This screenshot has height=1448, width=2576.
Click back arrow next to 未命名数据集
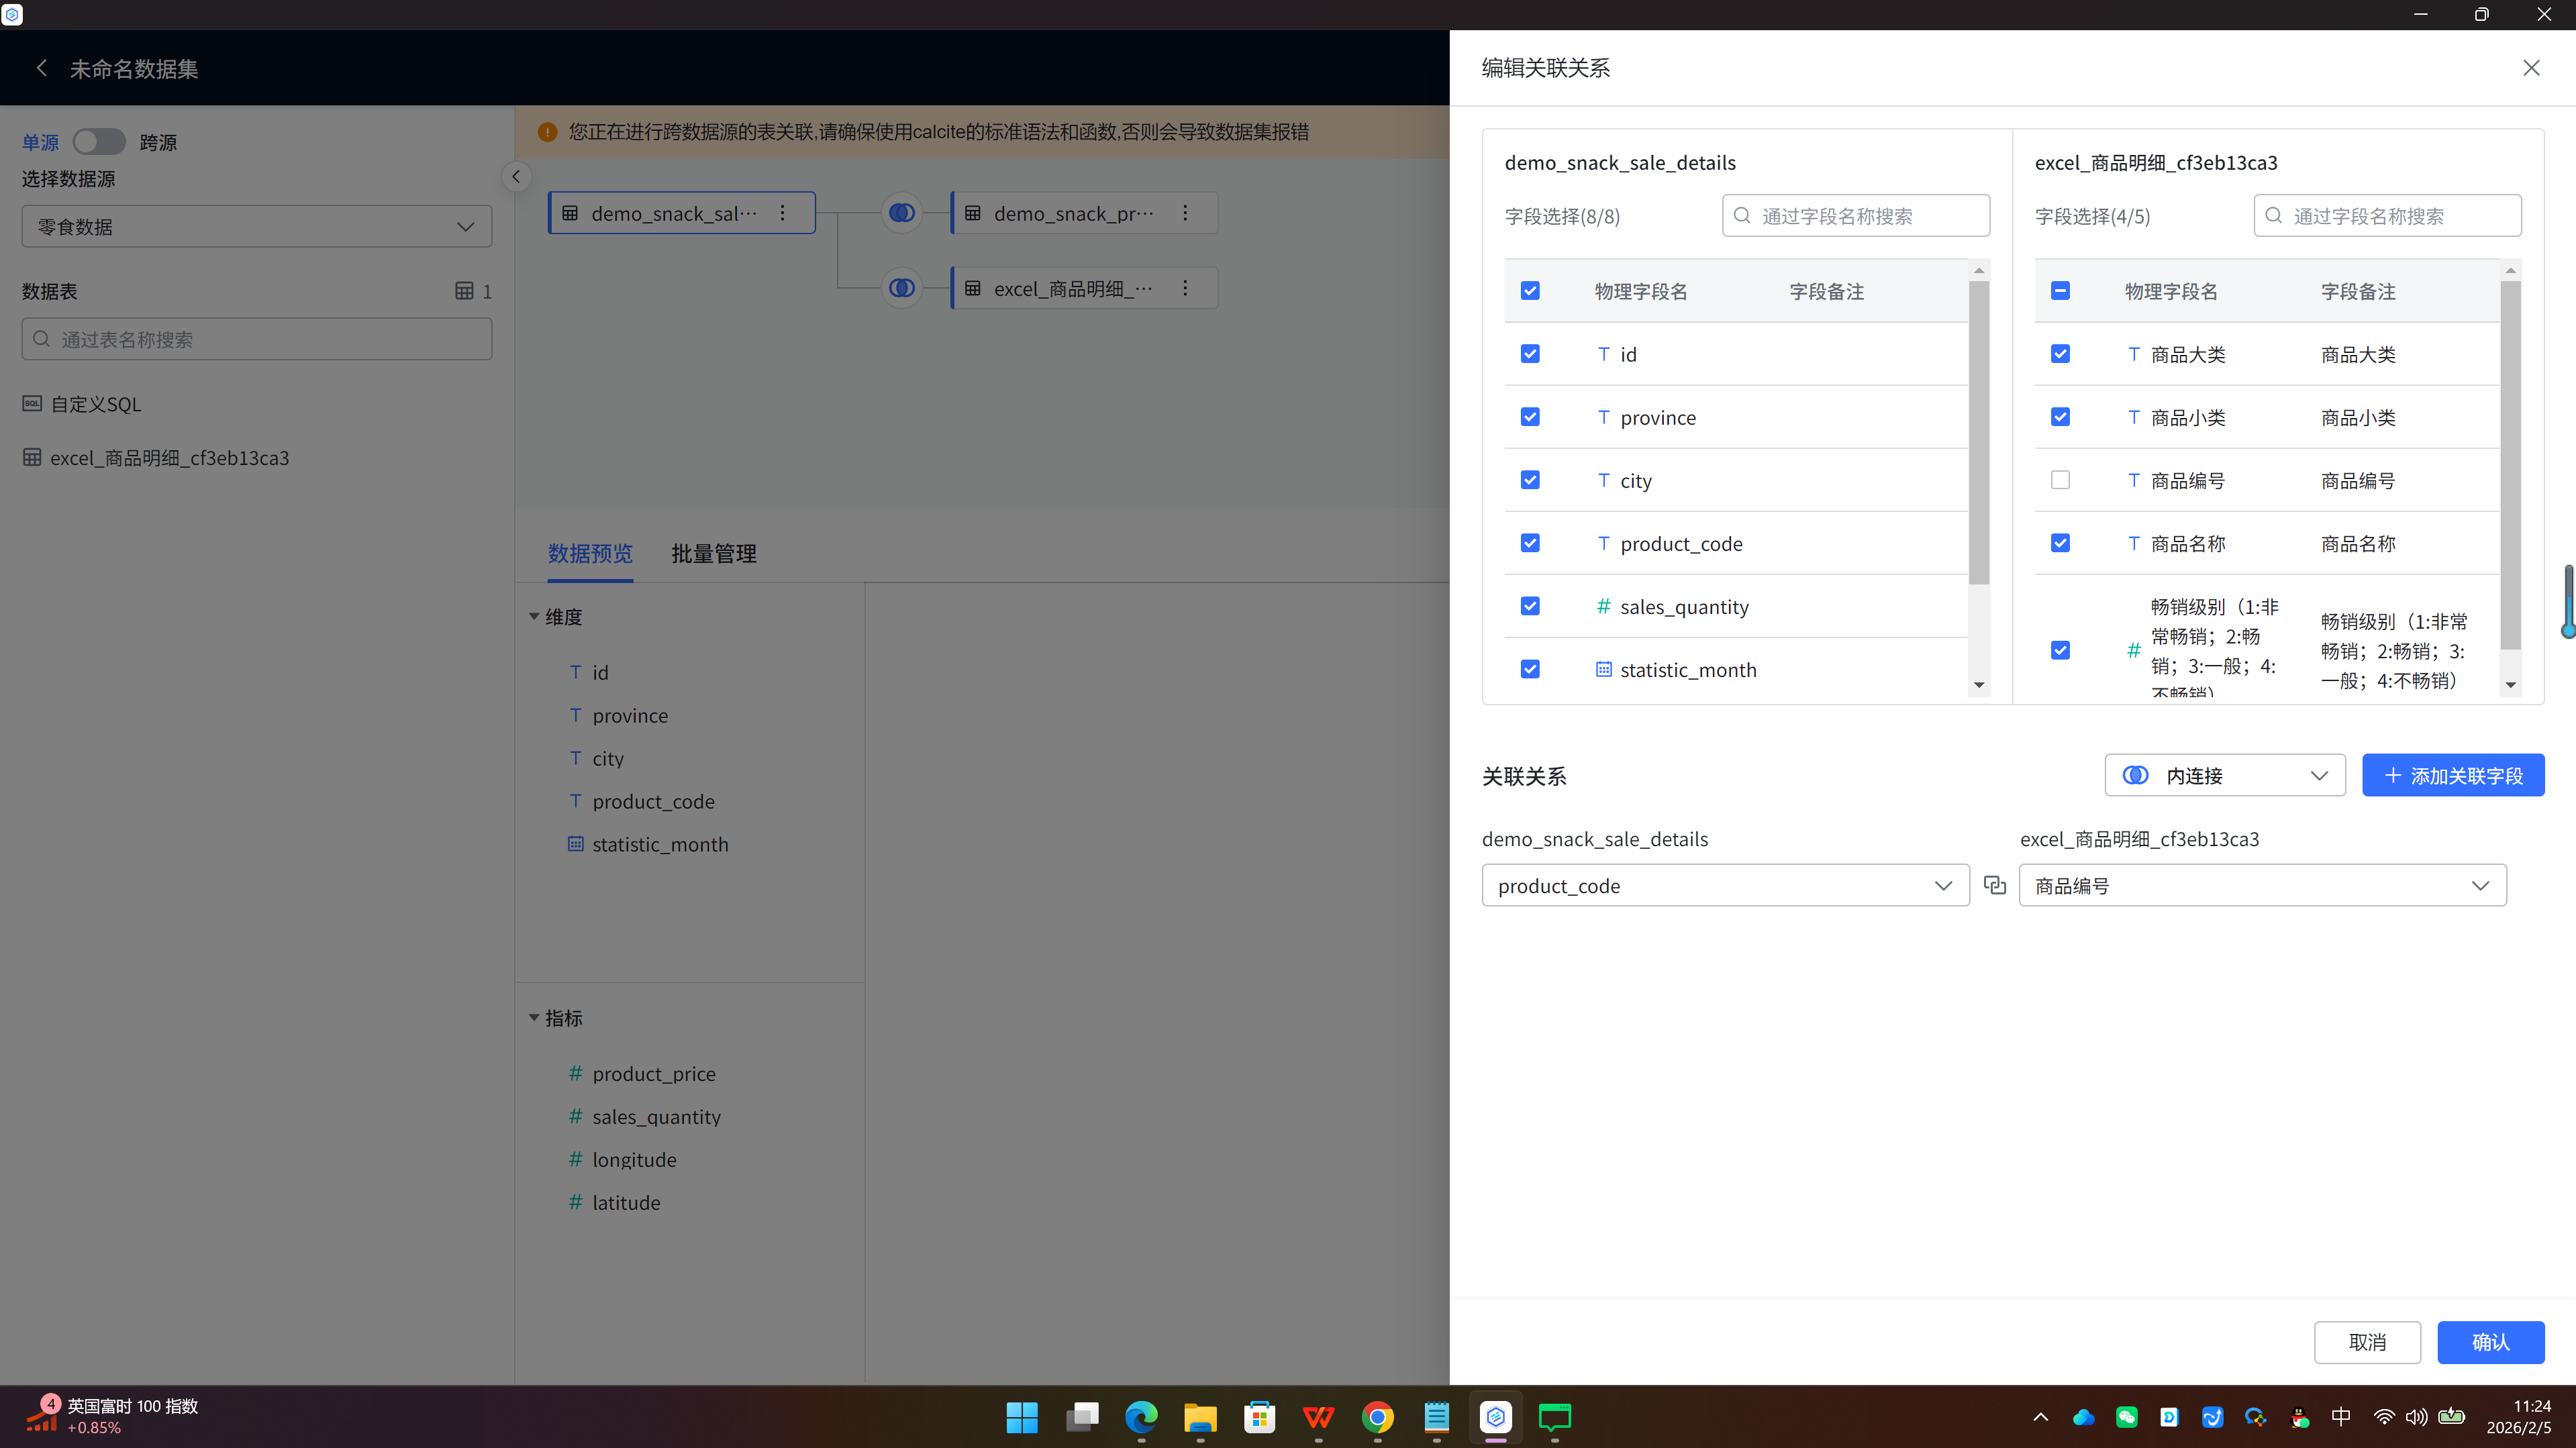coord(41,68)
